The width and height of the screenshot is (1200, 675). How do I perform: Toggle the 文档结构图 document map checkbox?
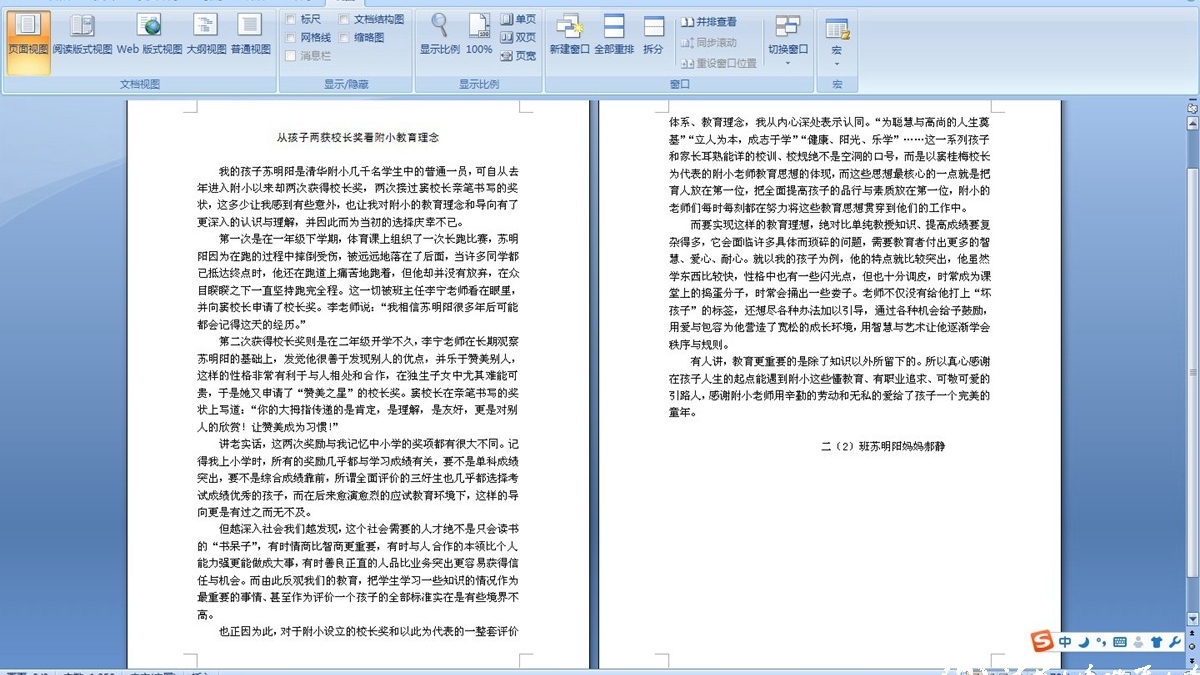(x=344, y=19)
